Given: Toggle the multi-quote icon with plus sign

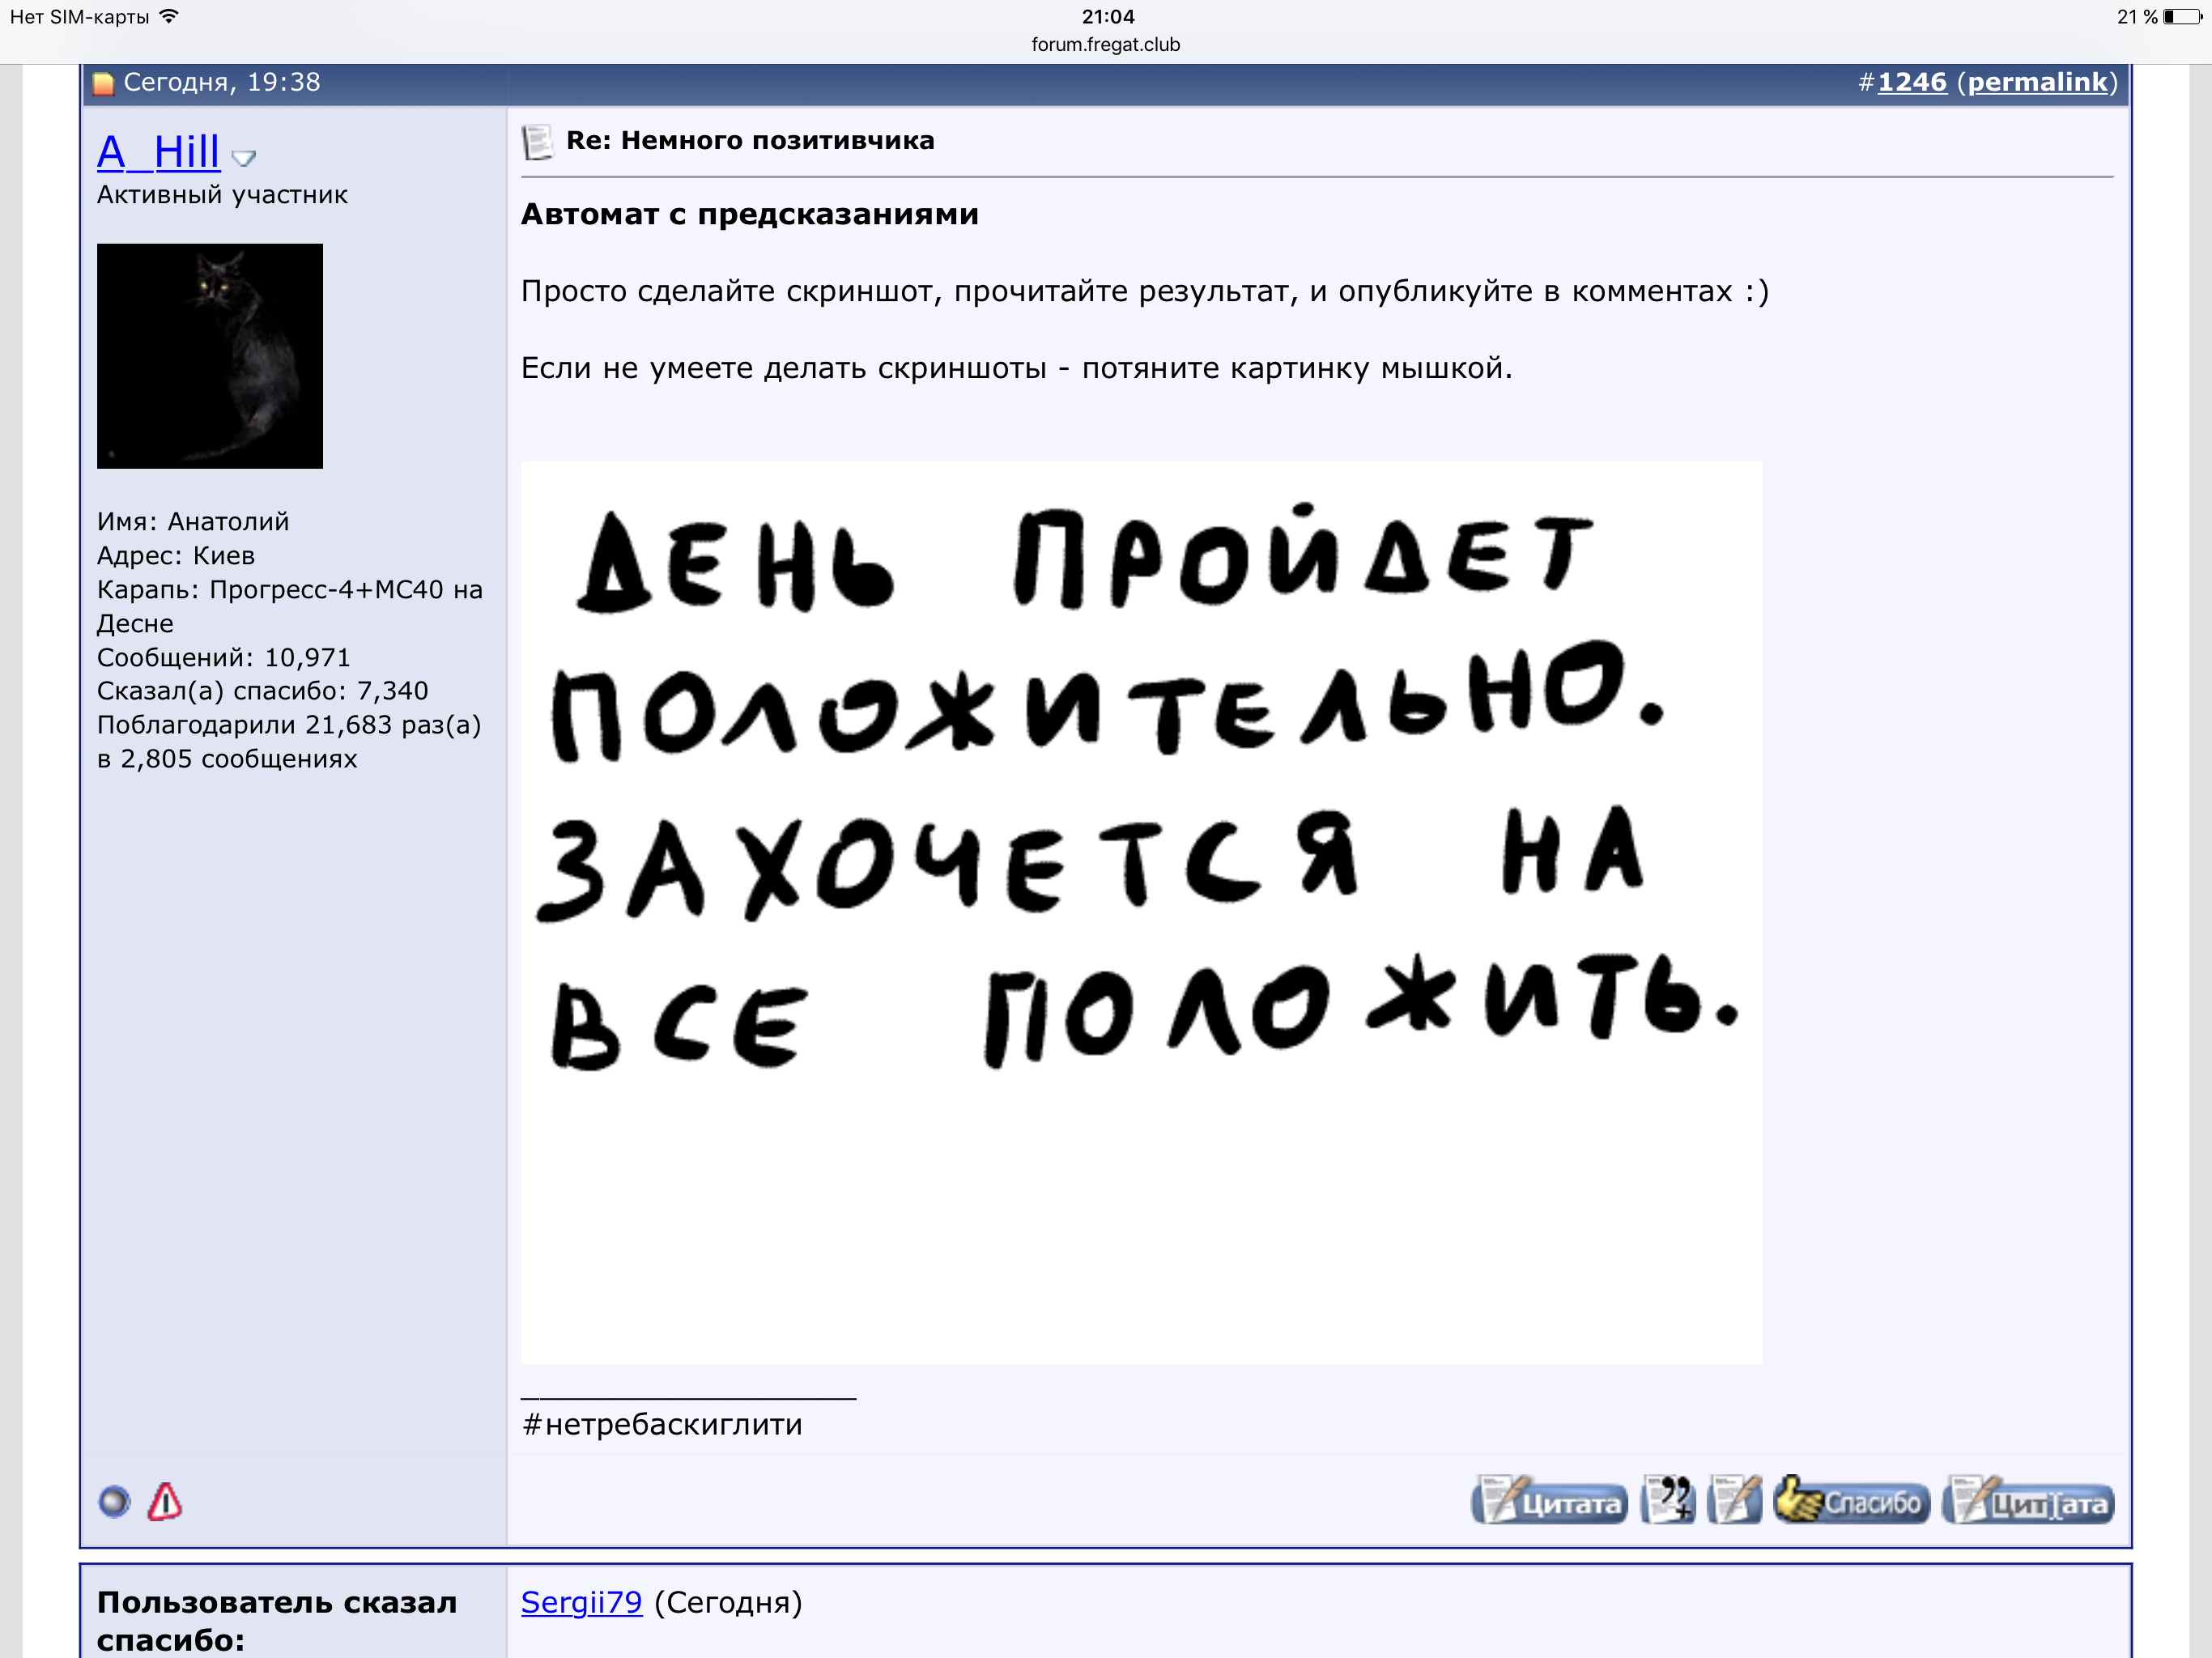Looking at the screenshot, I should 1668,1500.
